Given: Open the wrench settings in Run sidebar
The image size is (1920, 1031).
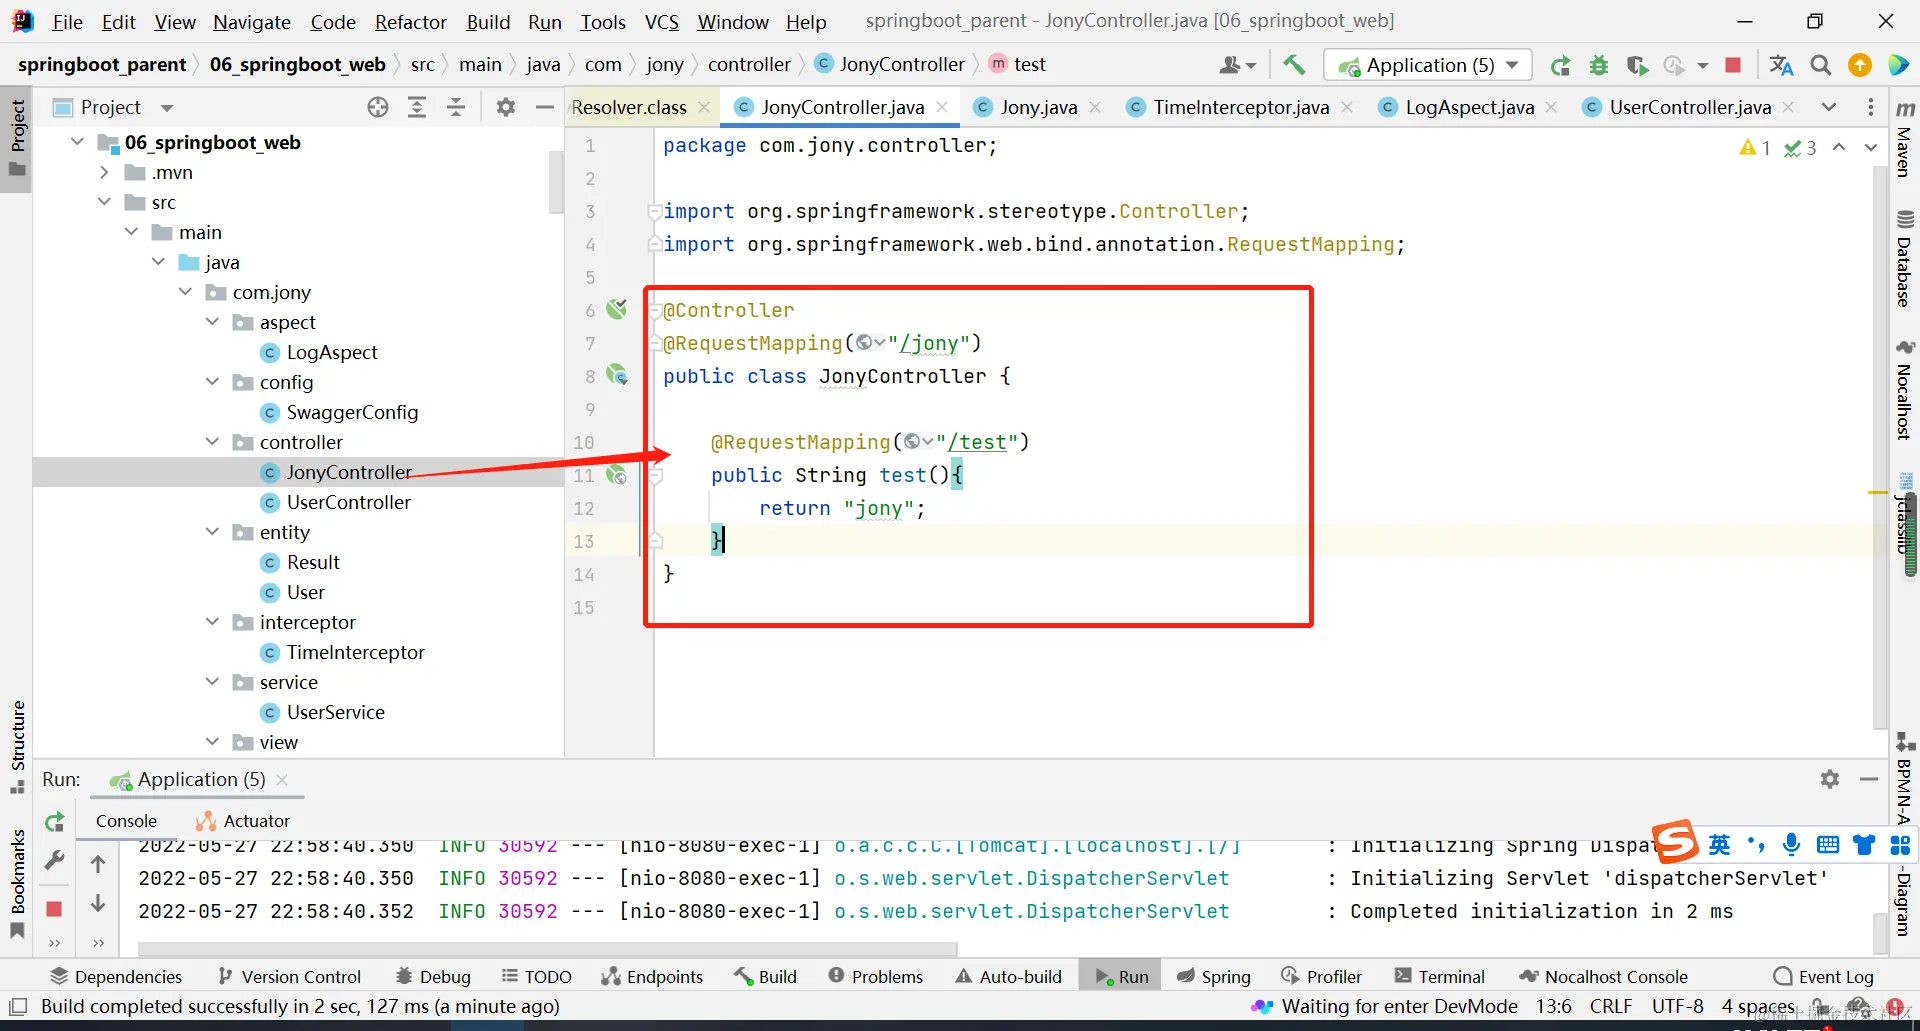Looking at the screenshot, I should pos(55,860).
